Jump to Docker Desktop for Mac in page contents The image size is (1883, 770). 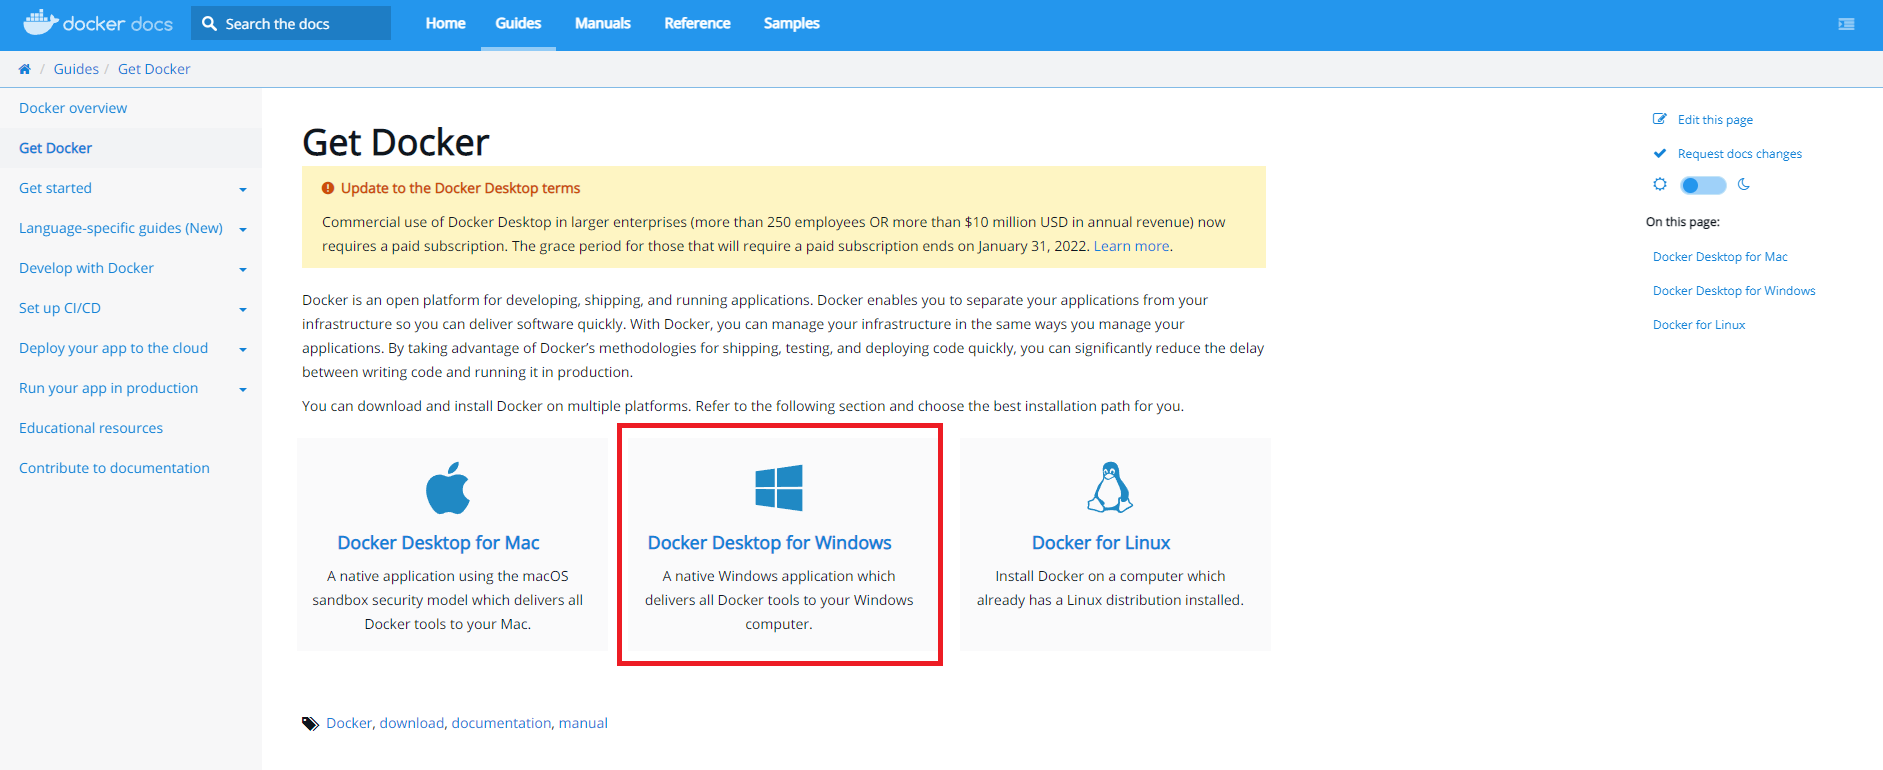[1720, 257]
